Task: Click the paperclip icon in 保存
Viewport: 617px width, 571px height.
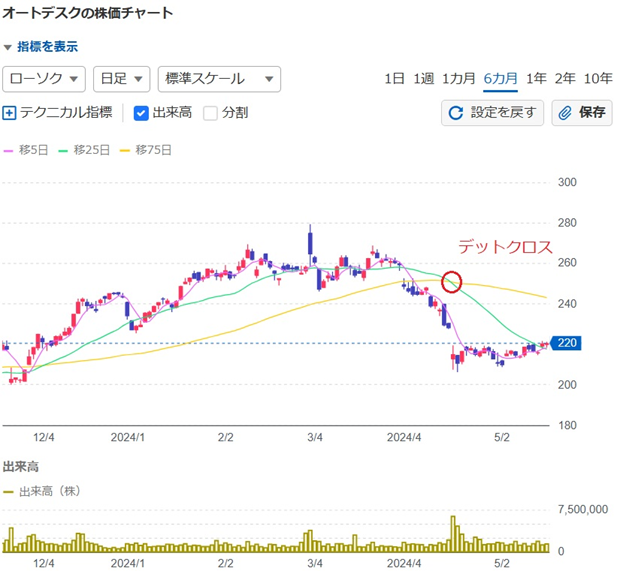Action: point(565,113)
